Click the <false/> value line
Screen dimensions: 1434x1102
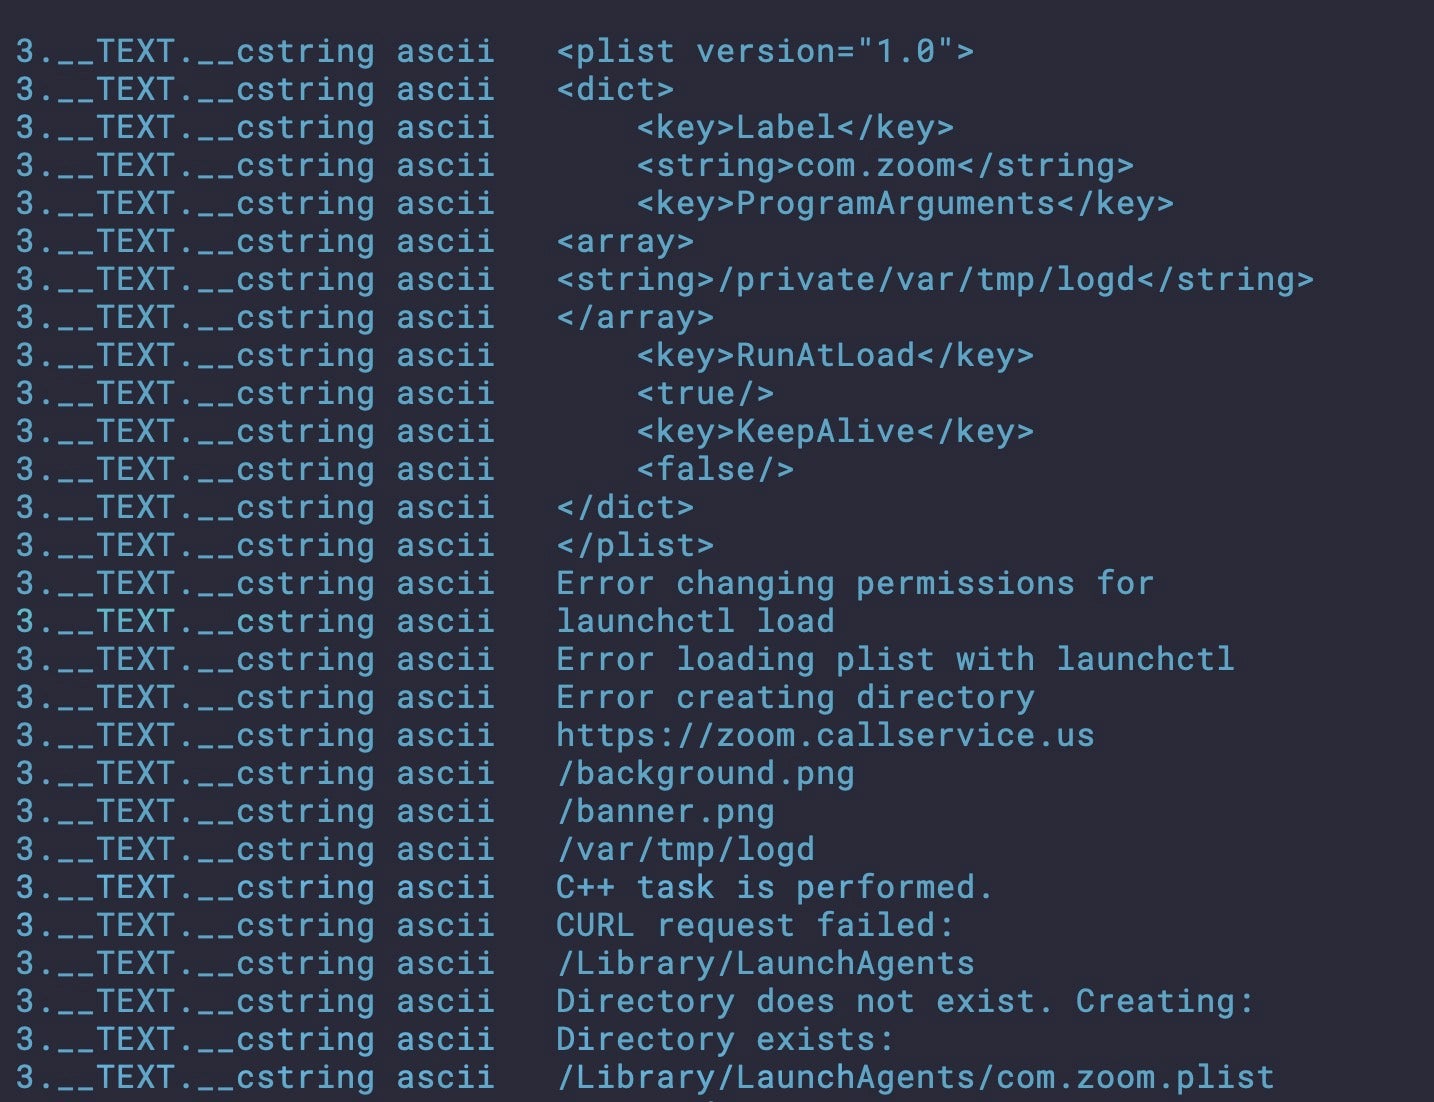tap(715, 470)
